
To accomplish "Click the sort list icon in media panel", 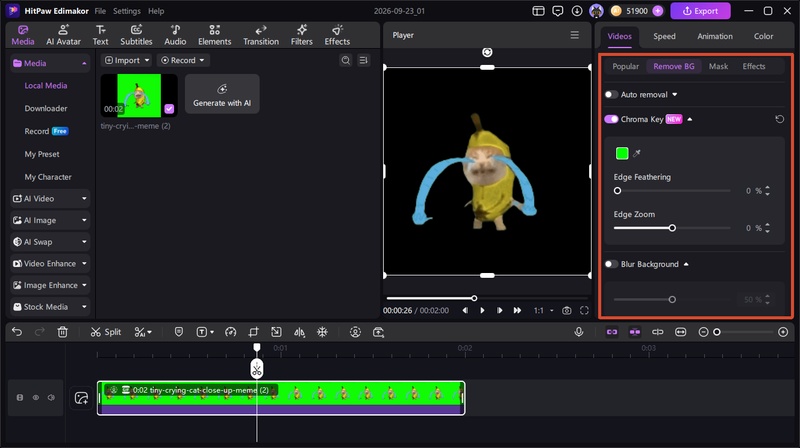I will 363,60.
